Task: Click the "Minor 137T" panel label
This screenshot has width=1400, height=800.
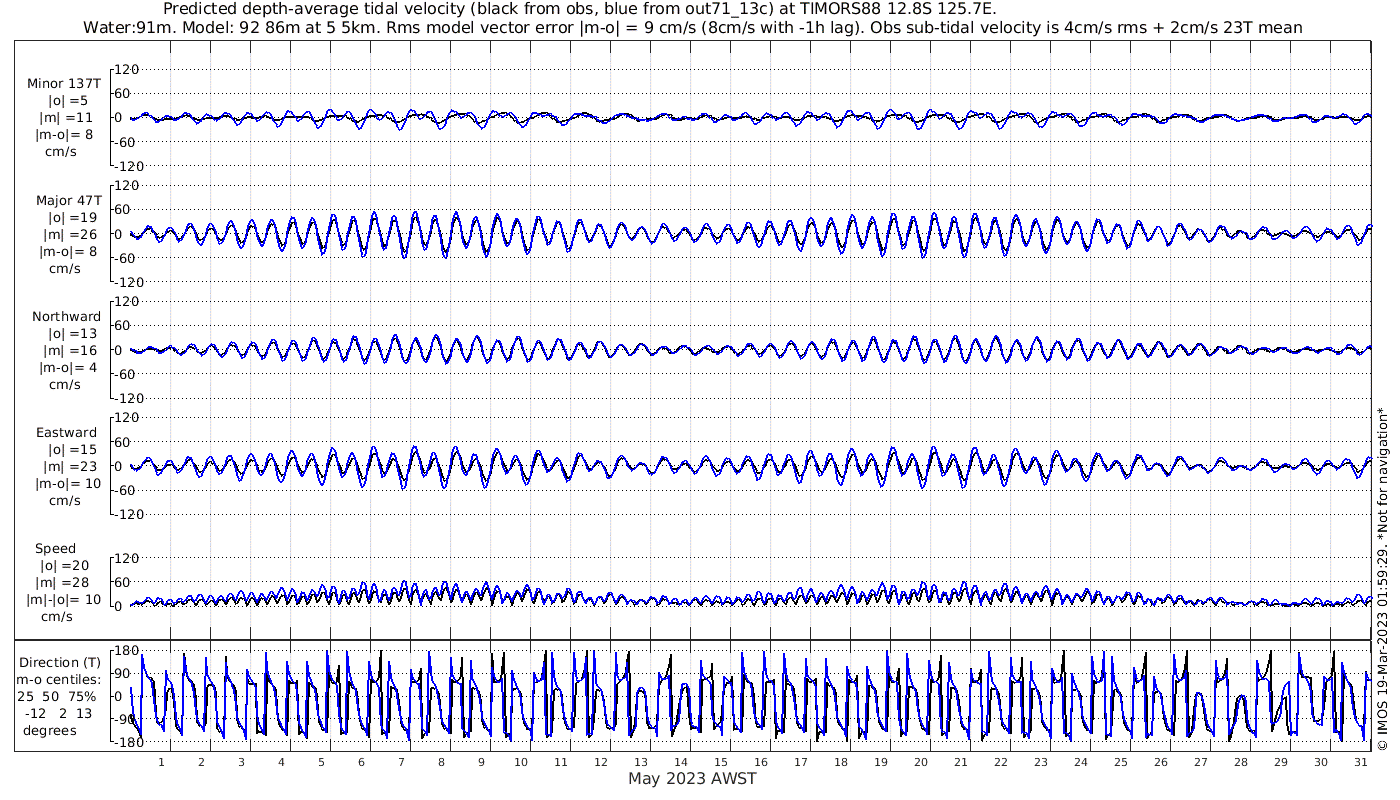Action: click(64, 84)
